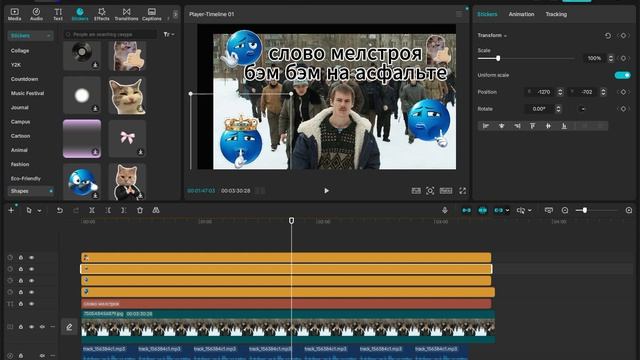640x360 pixels.
Task: Switch to the Tracking tab
Action: point(556,14)
